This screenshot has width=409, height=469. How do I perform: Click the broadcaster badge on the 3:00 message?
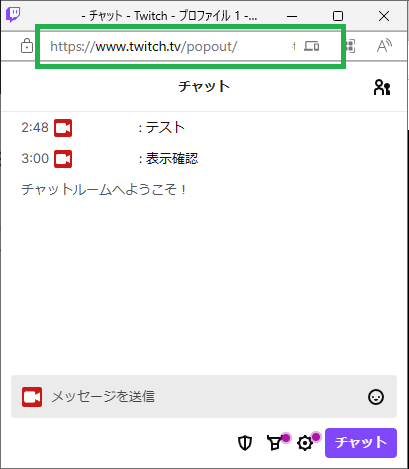point(63,159)
